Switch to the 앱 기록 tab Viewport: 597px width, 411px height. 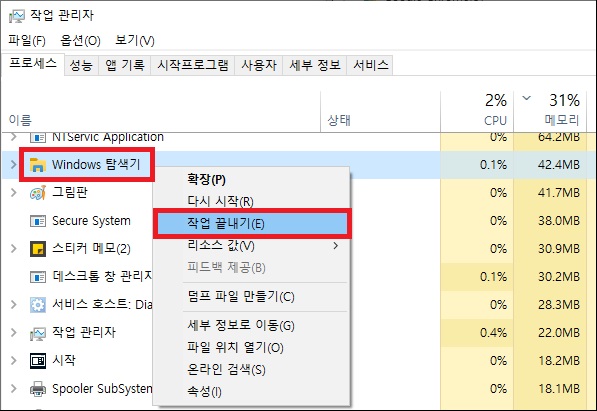point(125,66)
